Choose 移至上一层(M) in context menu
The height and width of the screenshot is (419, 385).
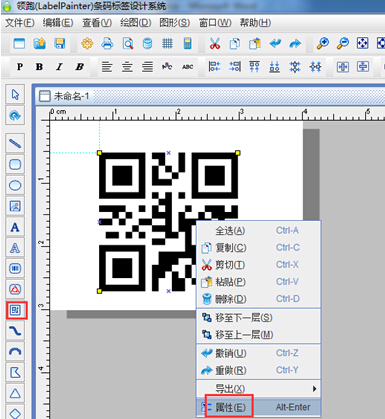click(x=258, y=334)
